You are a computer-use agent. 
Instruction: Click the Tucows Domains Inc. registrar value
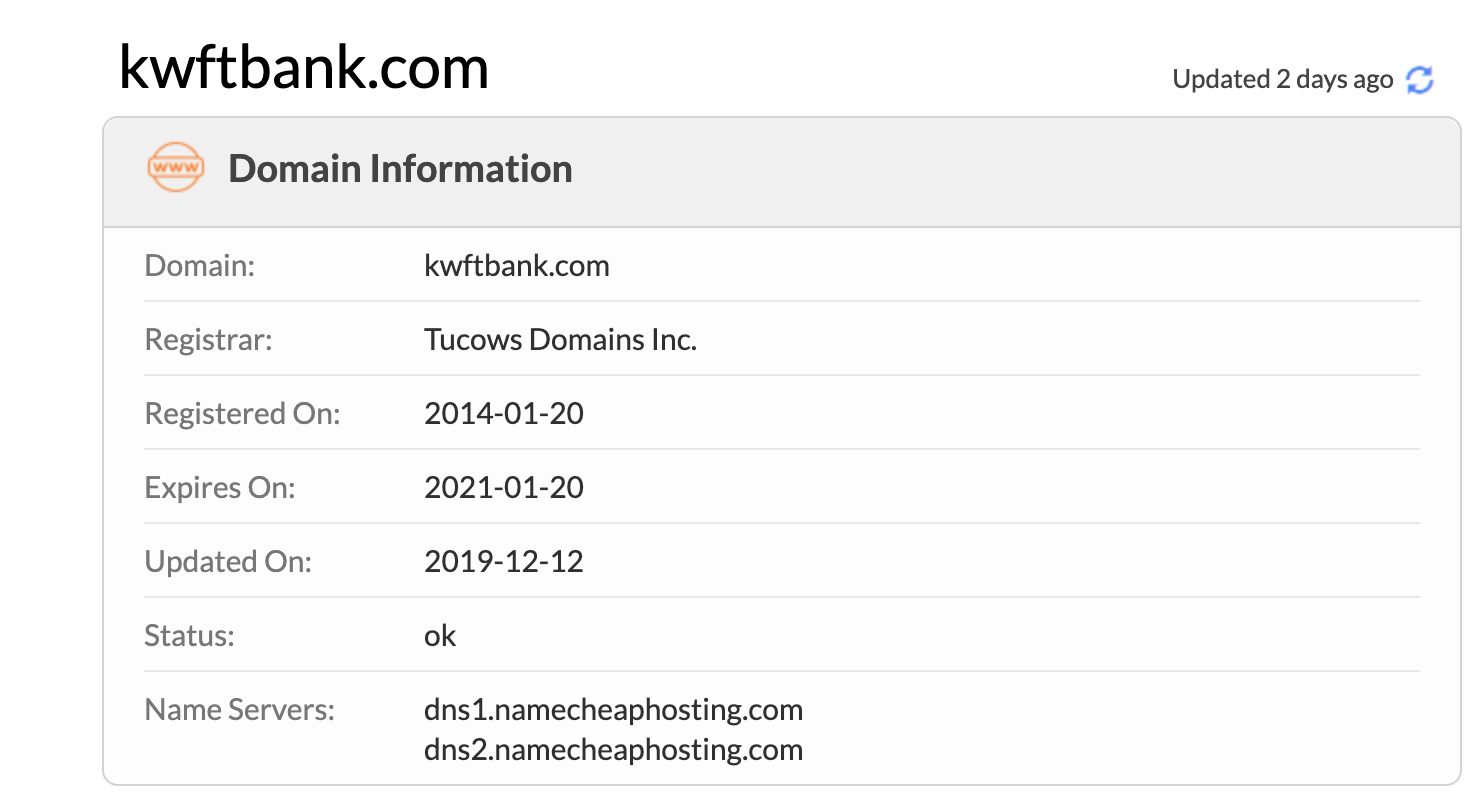point(560,340)
